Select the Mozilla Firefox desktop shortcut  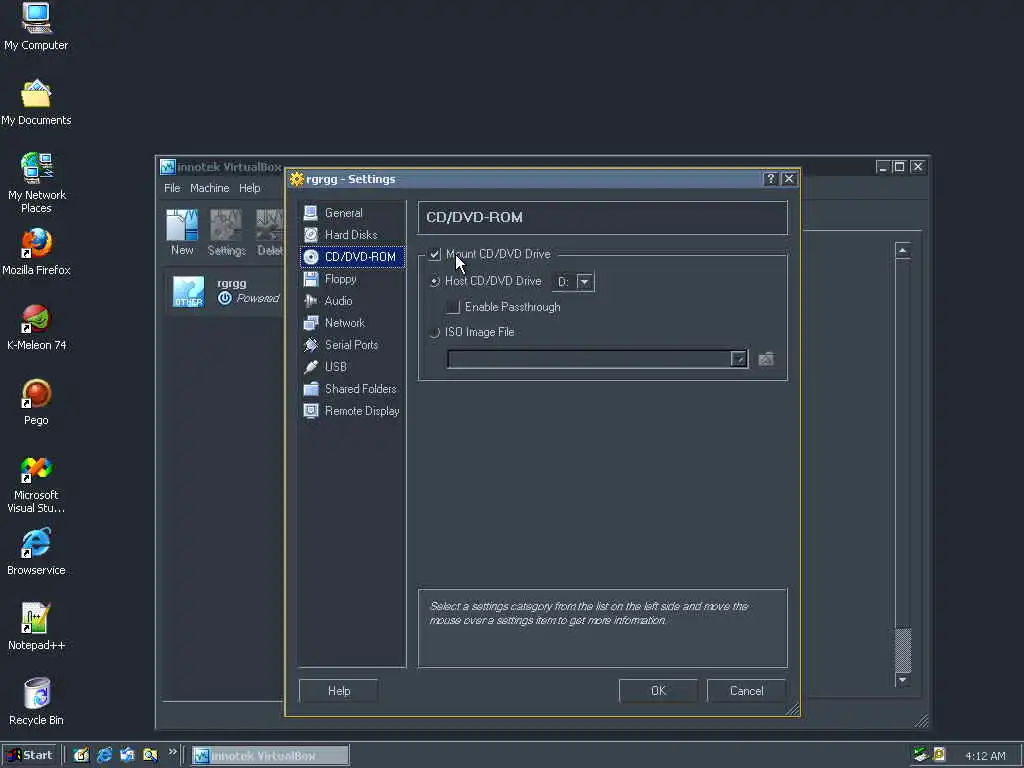click(36, 252)
